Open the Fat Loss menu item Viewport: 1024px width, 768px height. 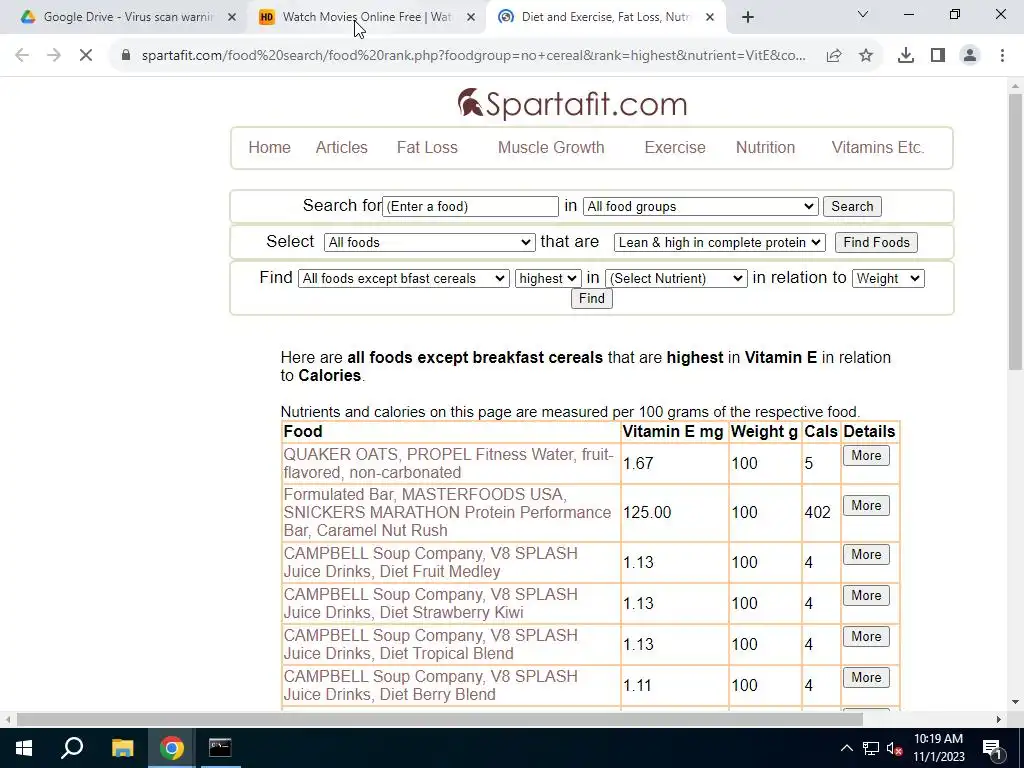tap(427, 148)
